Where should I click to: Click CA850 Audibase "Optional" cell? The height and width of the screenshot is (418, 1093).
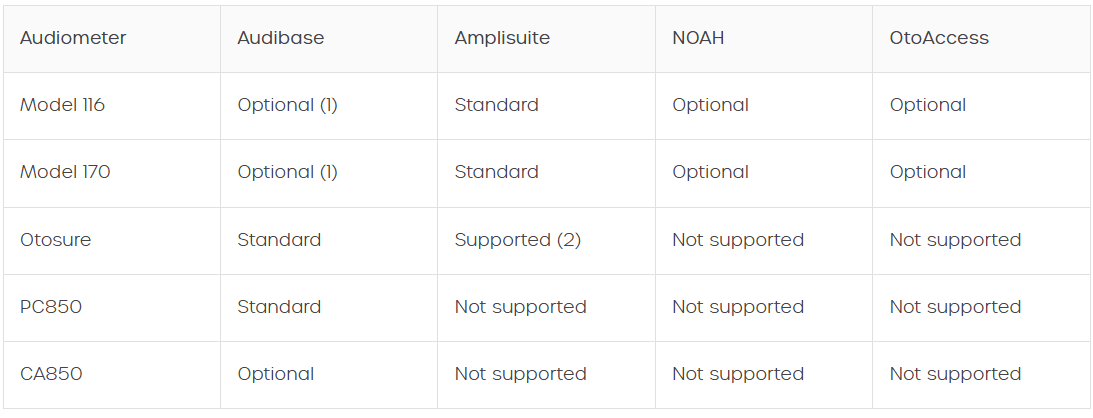pyautogui.click(x=276, y=374)
